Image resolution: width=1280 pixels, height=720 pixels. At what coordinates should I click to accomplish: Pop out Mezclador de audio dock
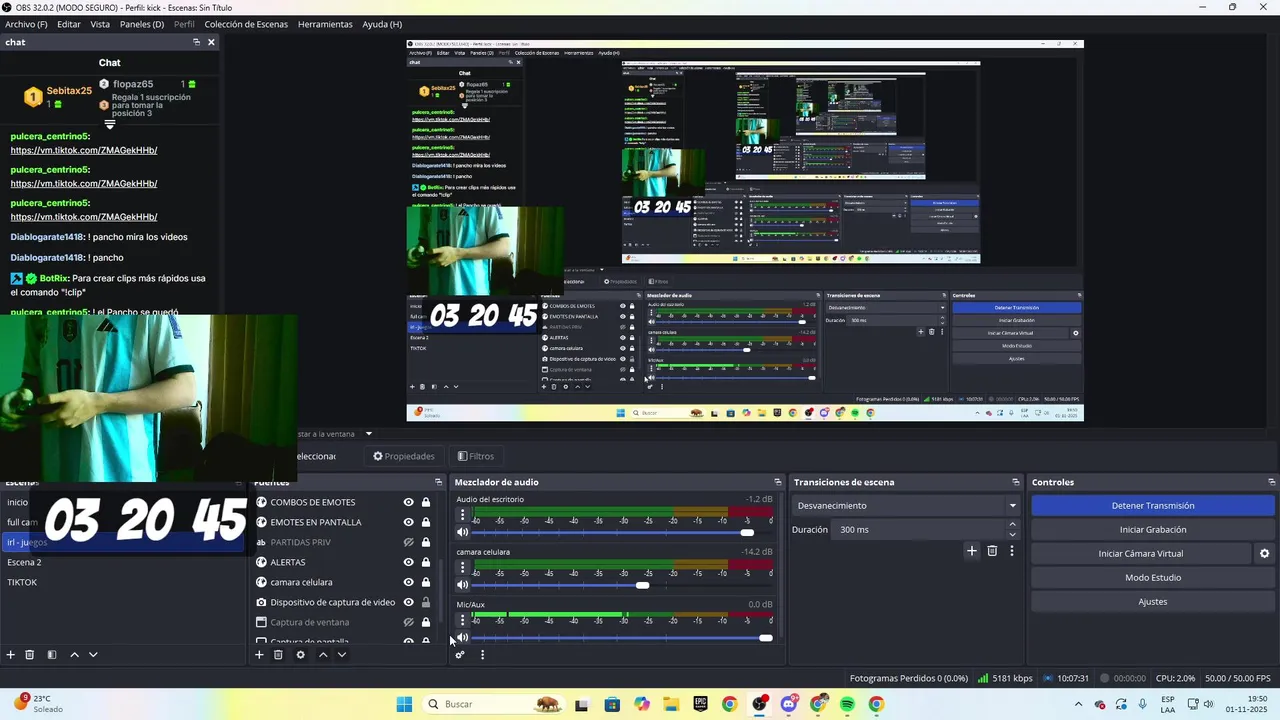pos(778,482)
